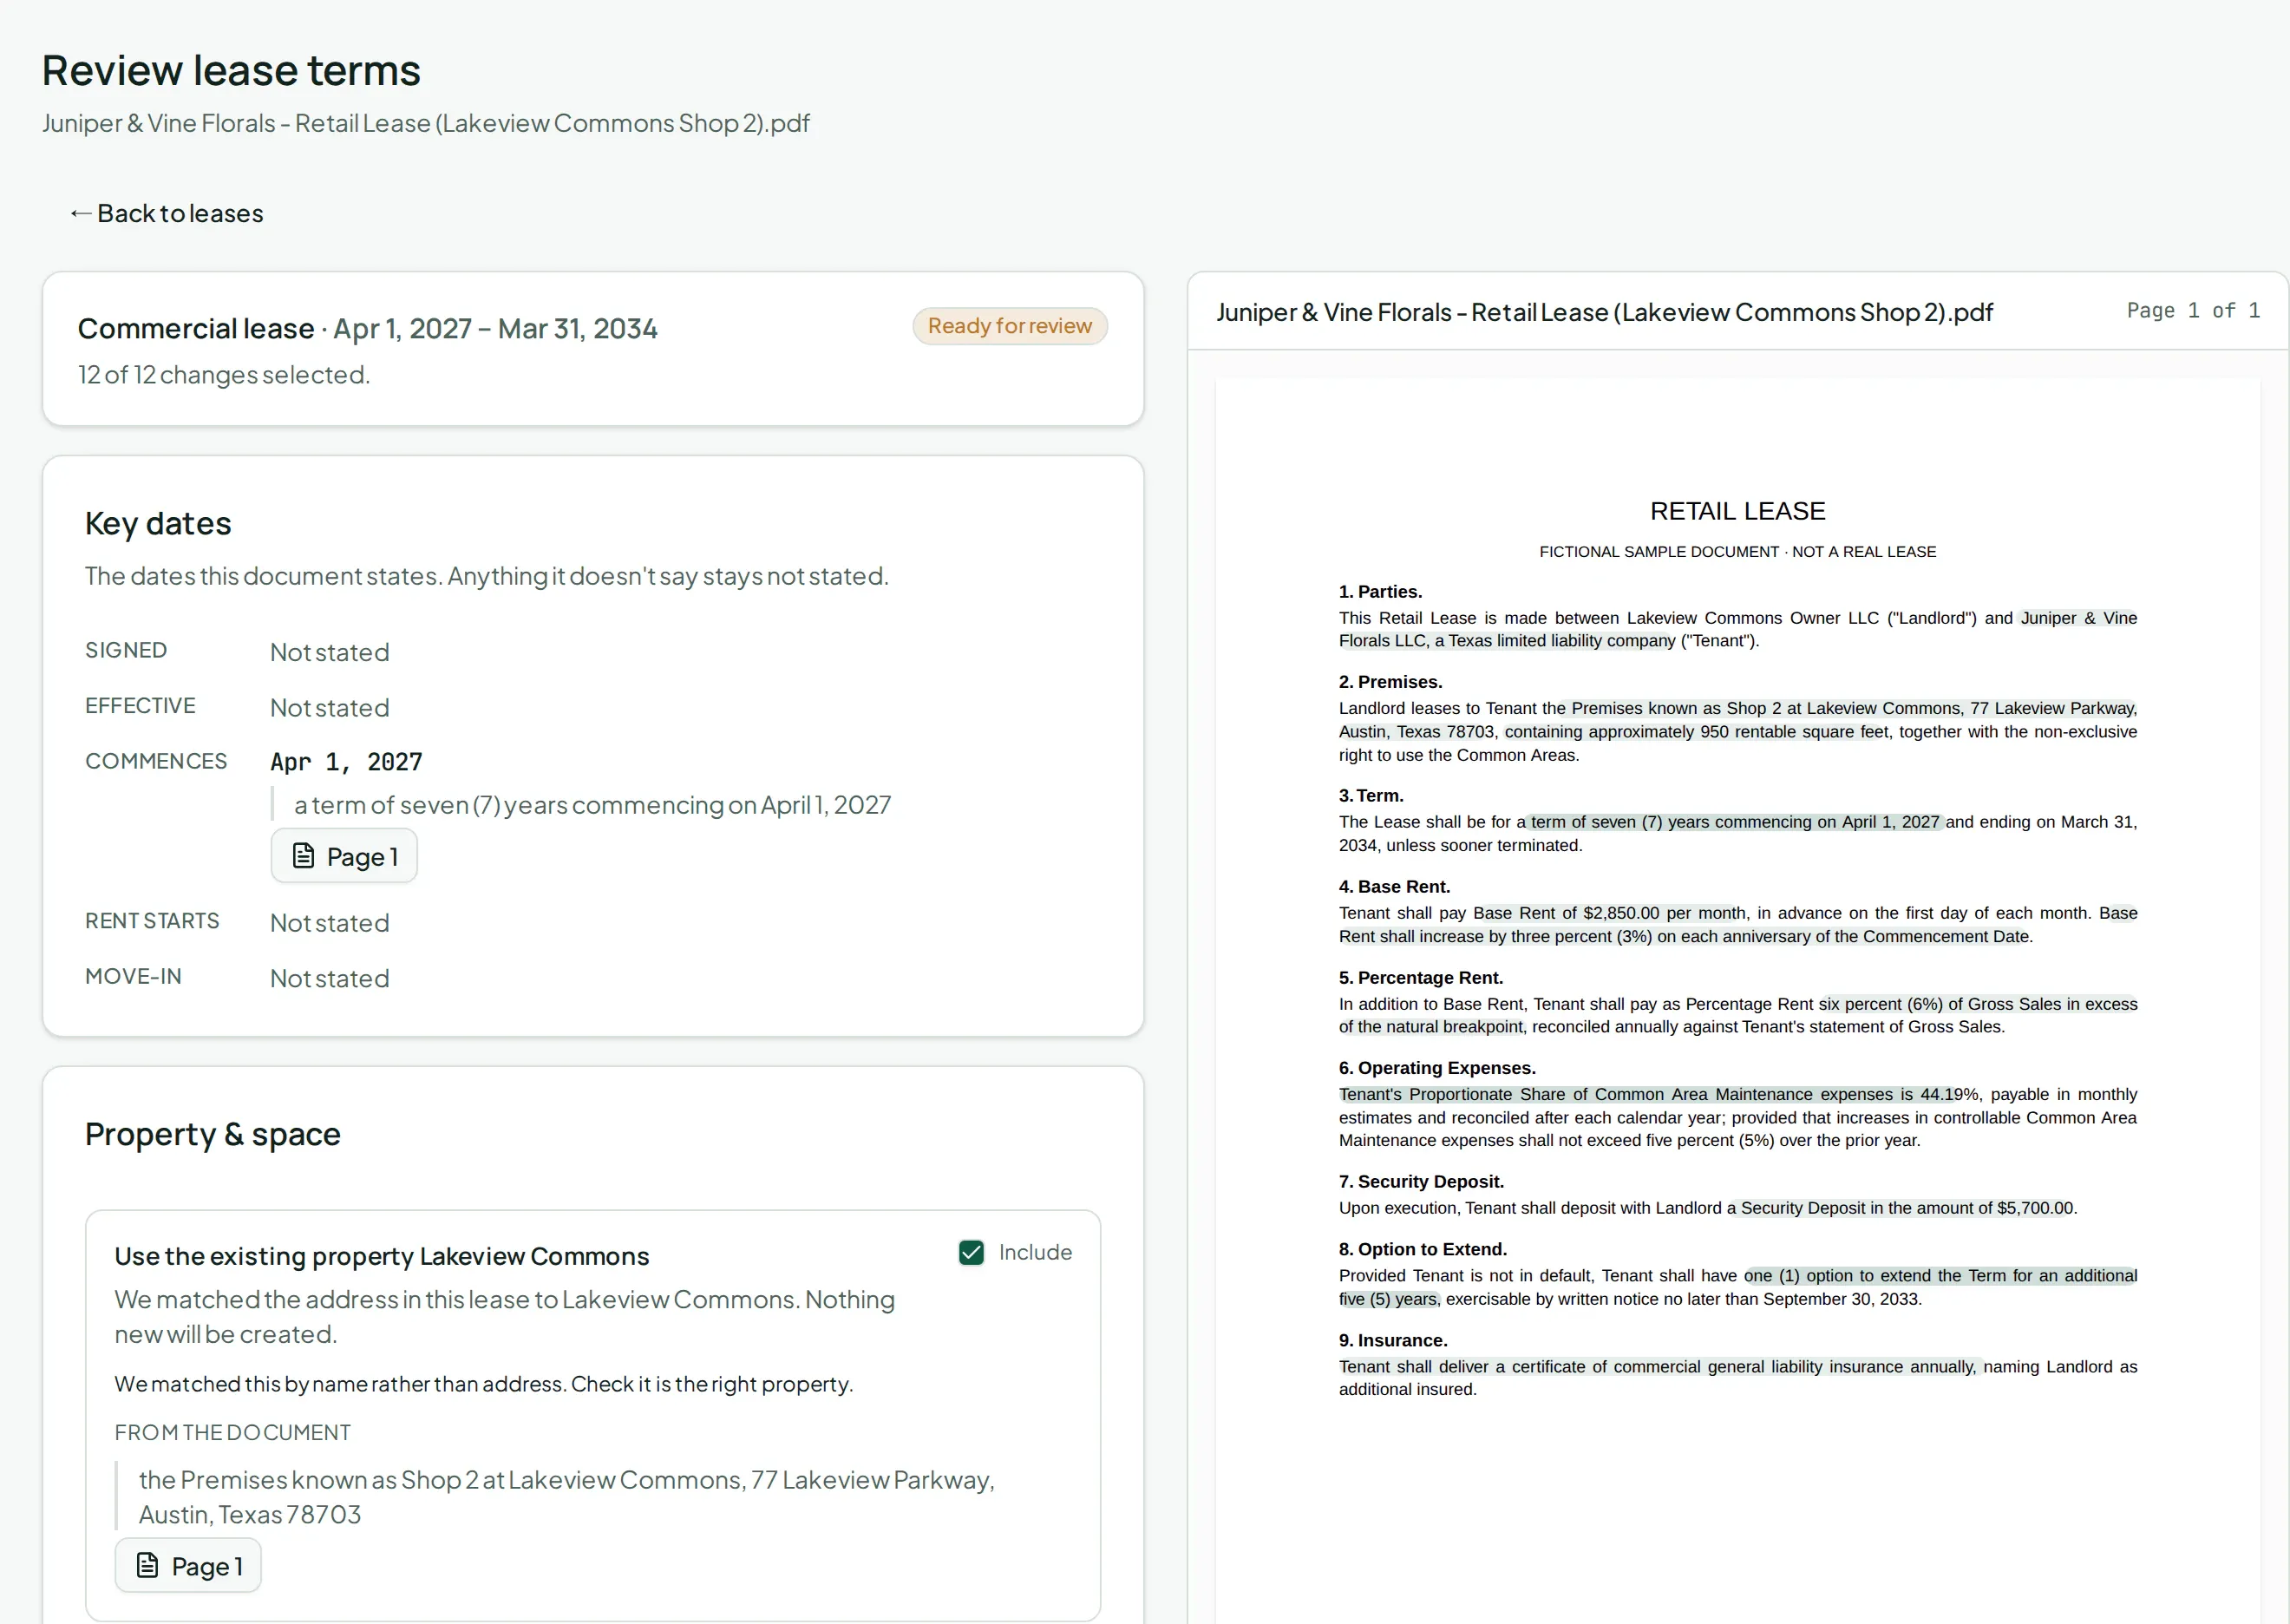Click highlighted 'Juniper & Vine' tenant name in document
This screenshot has height=1624, width=2290.
[2079, 618]
